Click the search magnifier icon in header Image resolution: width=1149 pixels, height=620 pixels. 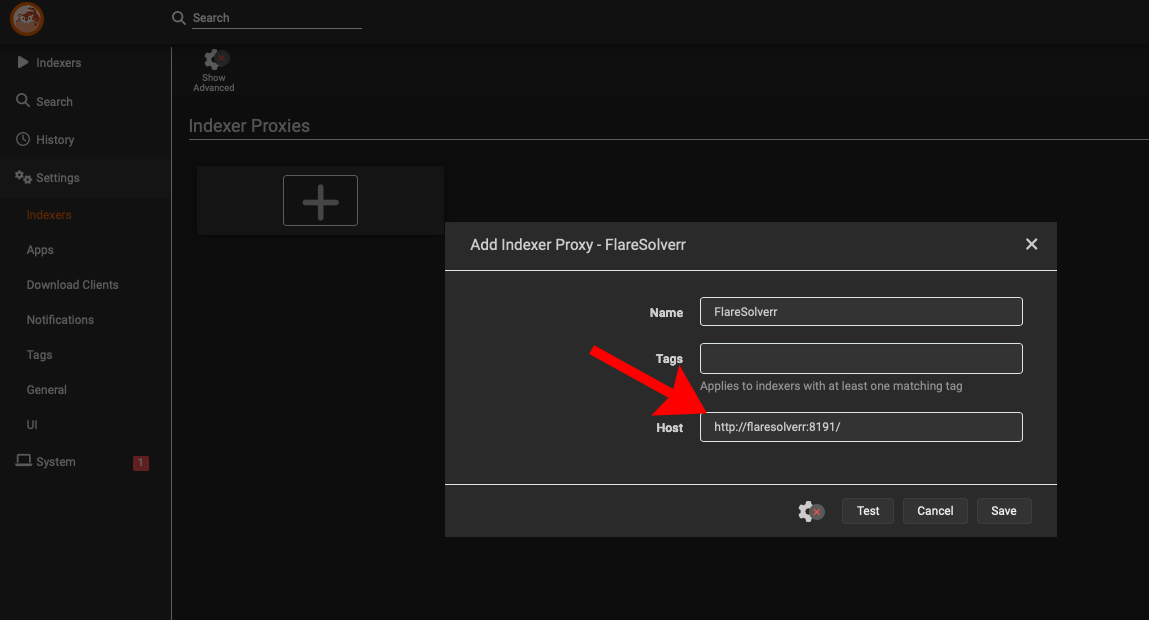[x=179, y=18]
